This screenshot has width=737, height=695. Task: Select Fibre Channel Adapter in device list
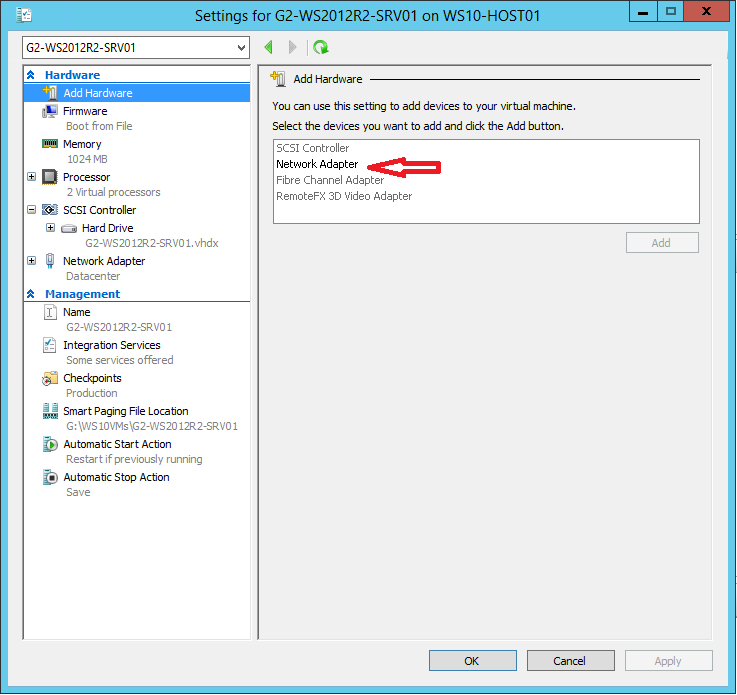tap(330, 180)
